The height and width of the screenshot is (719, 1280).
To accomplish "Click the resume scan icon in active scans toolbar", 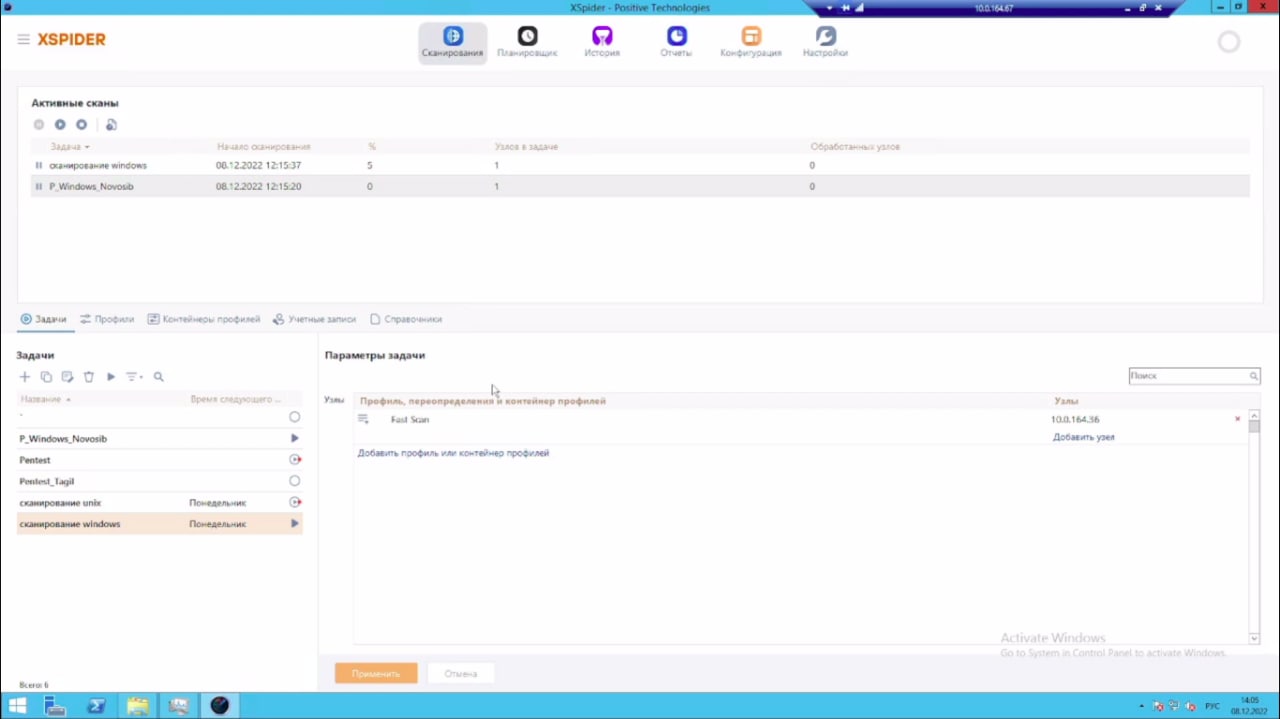I will tap(60, 125).
